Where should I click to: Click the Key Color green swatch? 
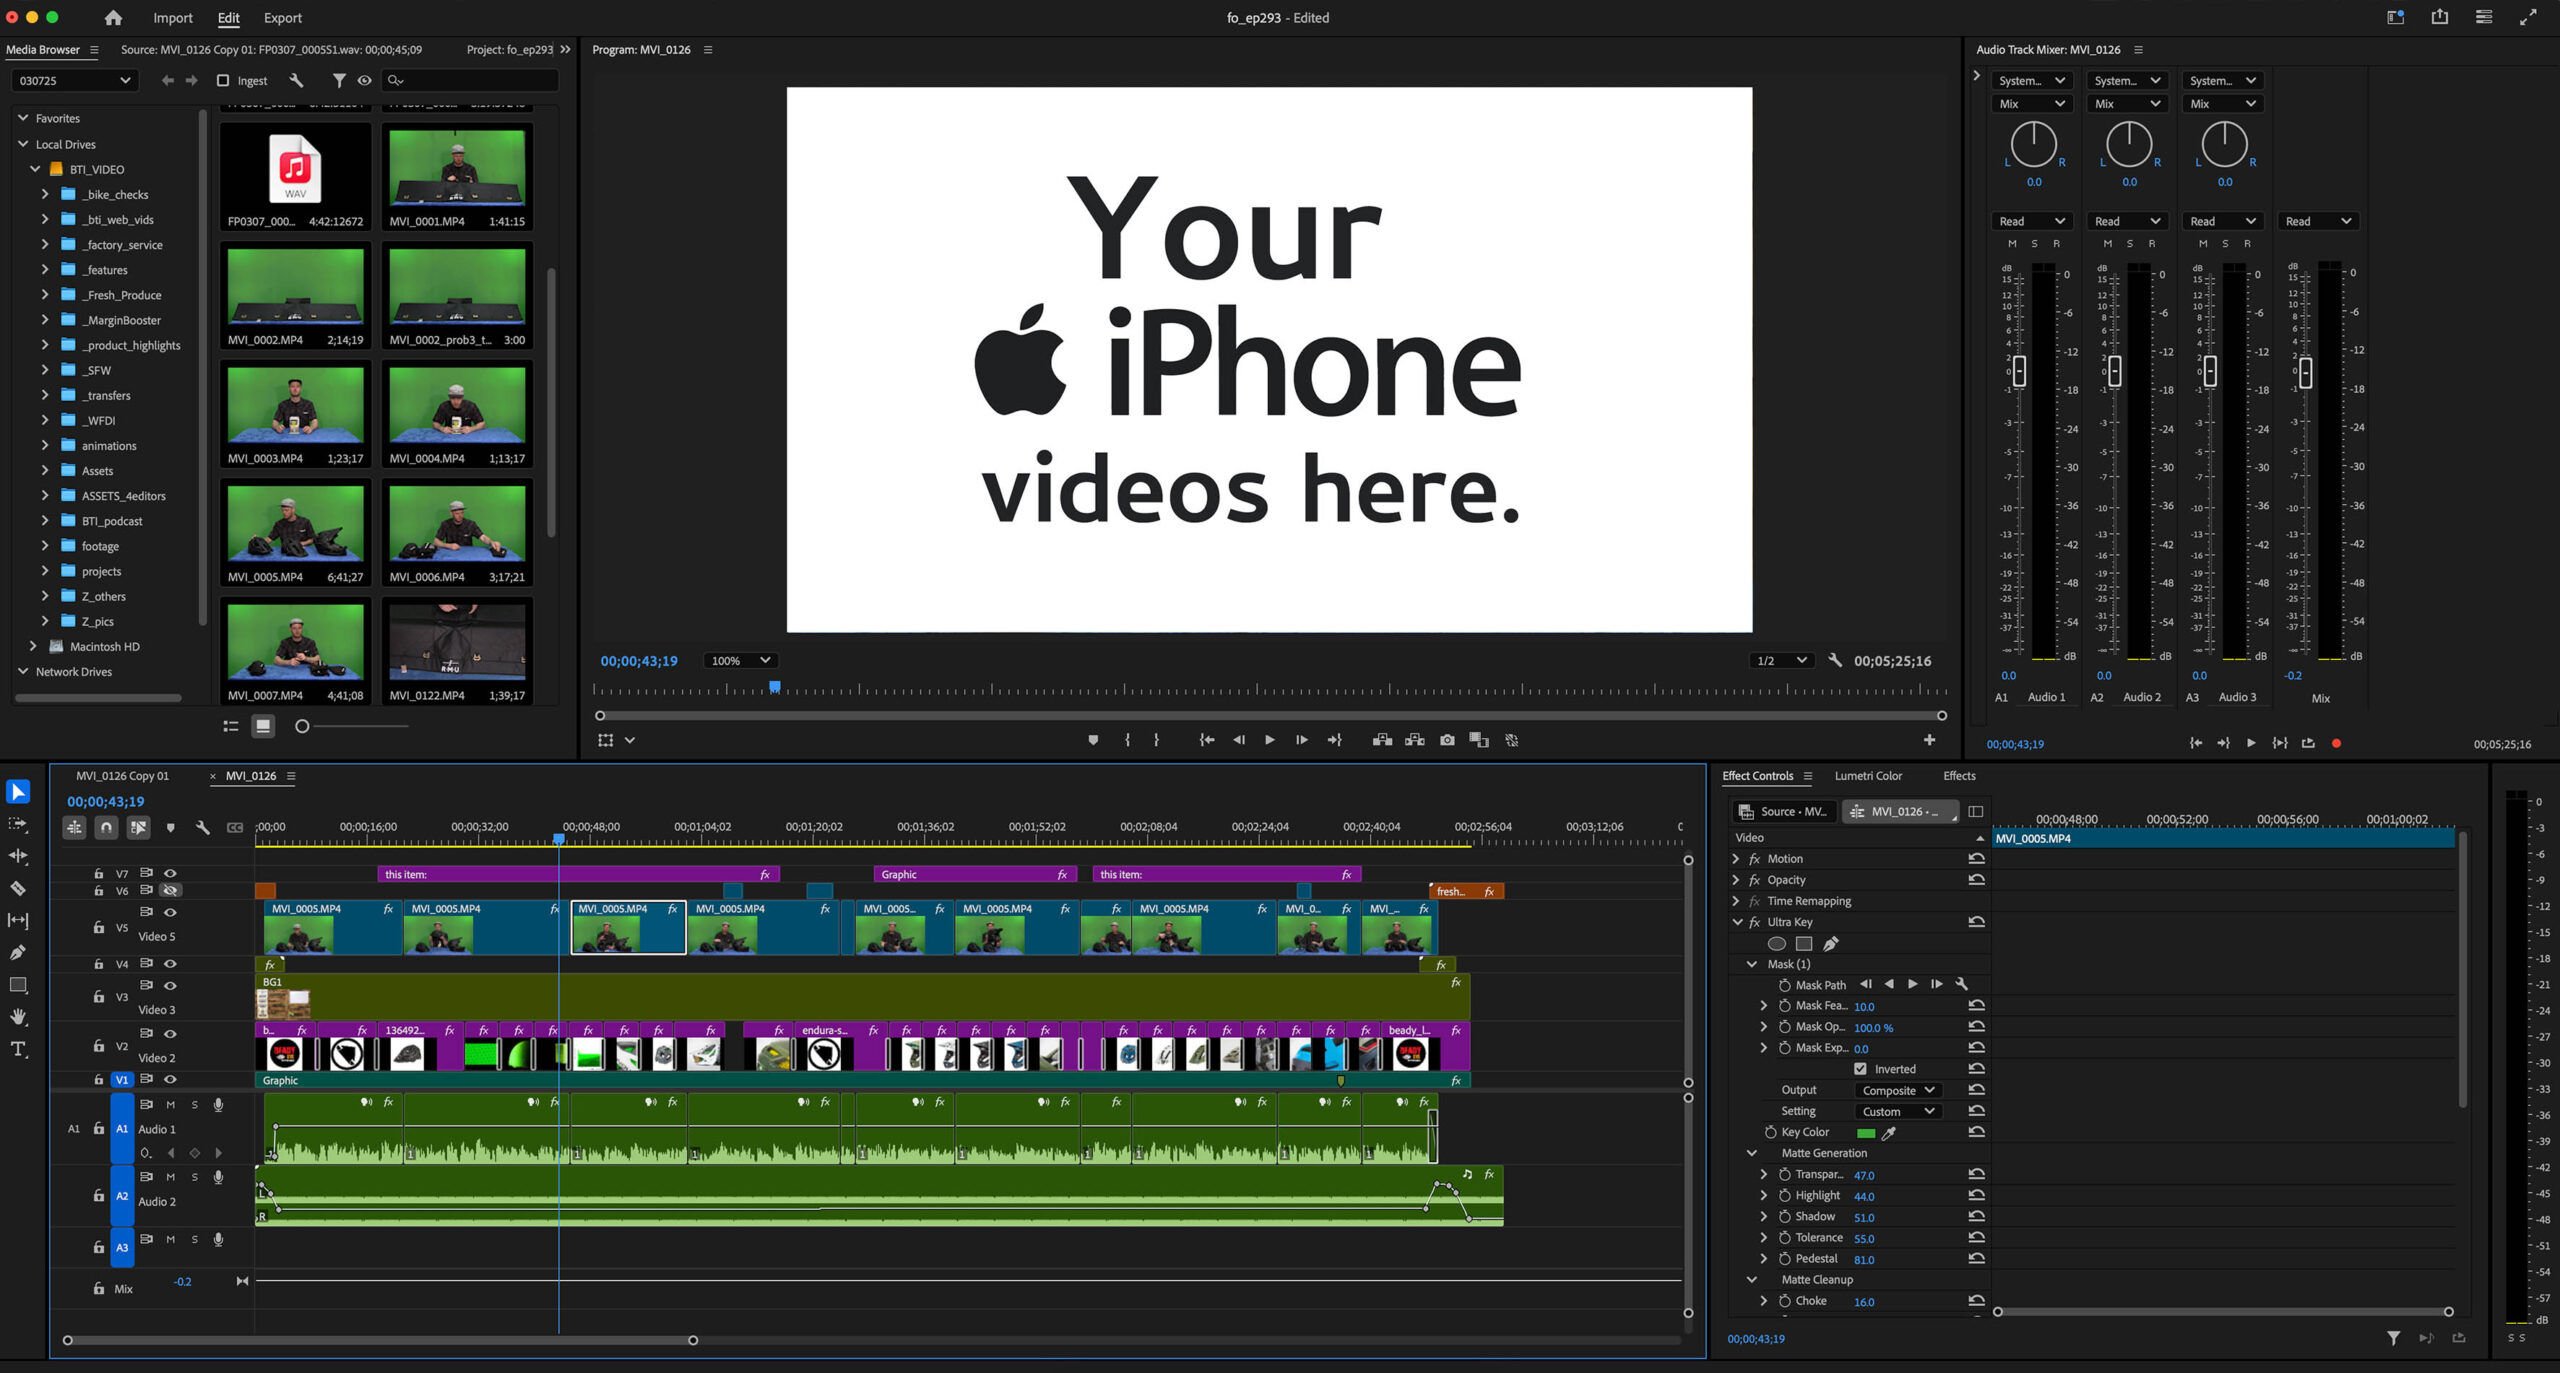click(1865, 1133)
